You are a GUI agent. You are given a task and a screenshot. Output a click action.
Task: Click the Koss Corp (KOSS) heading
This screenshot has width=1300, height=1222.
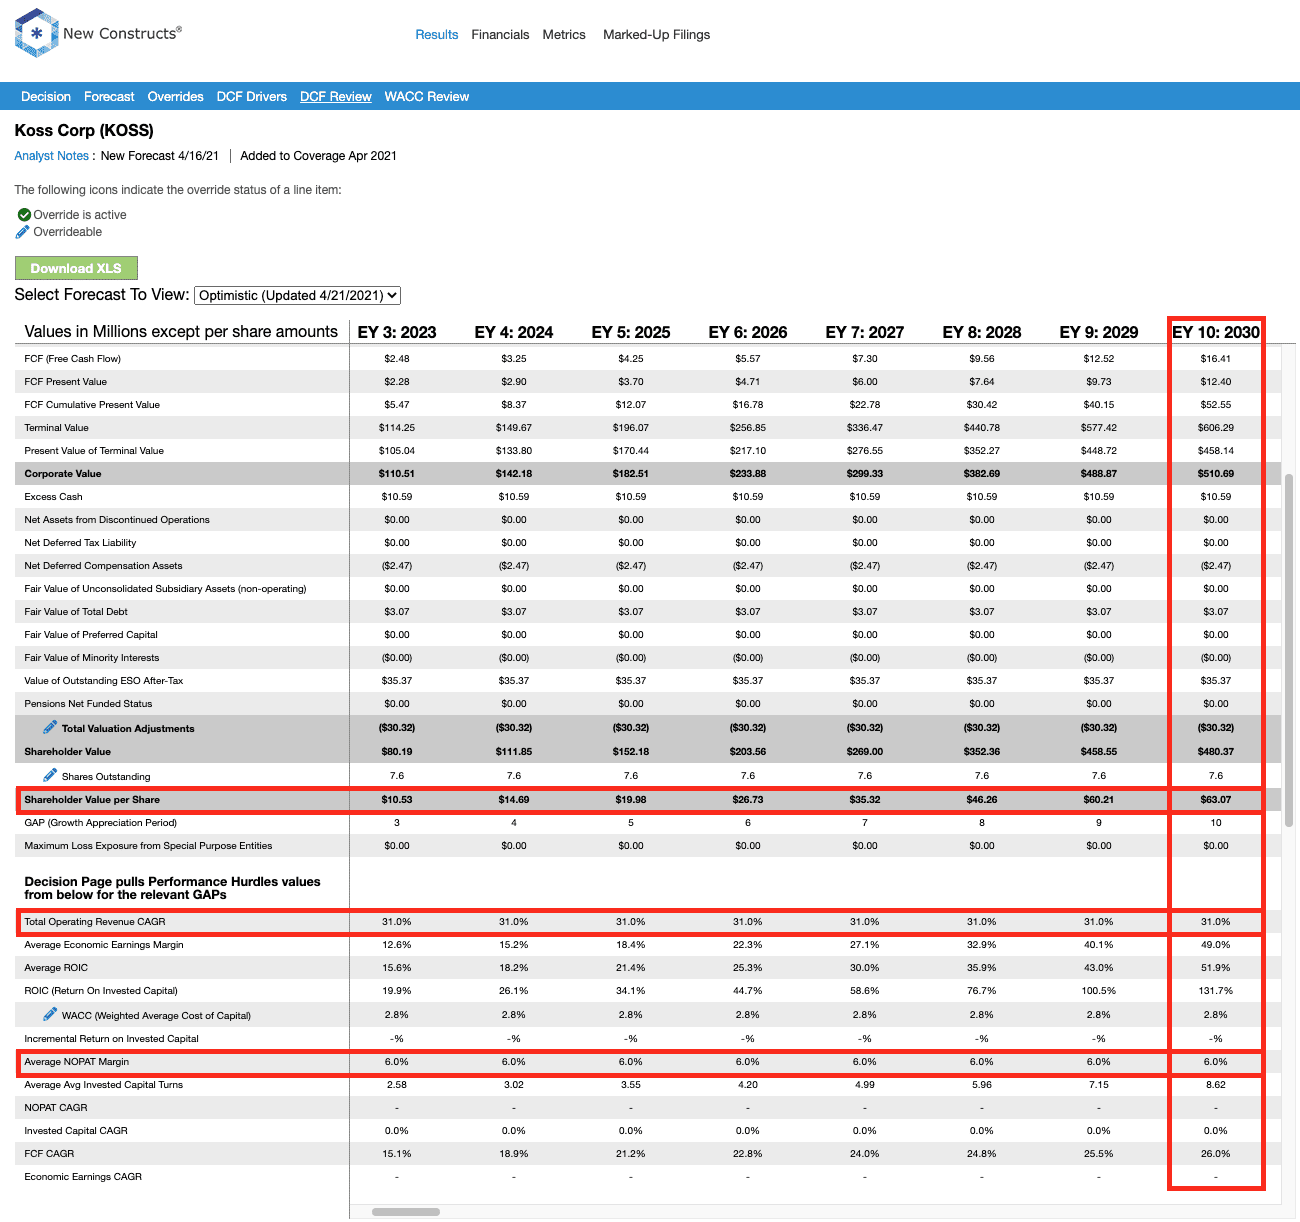tap(84, 130)
